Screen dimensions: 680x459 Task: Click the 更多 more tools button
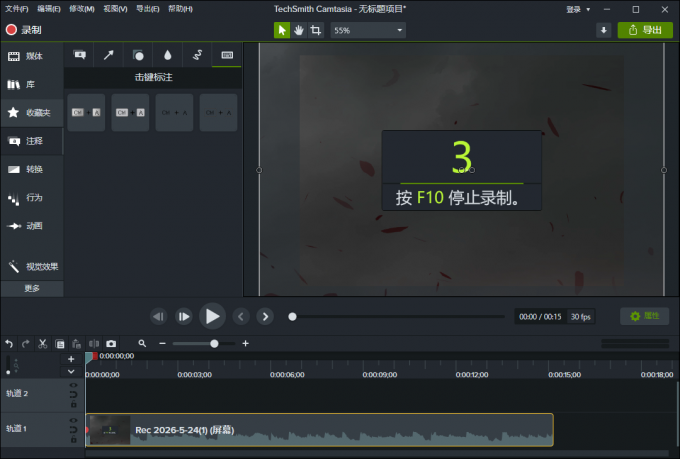tap(32, 289)
